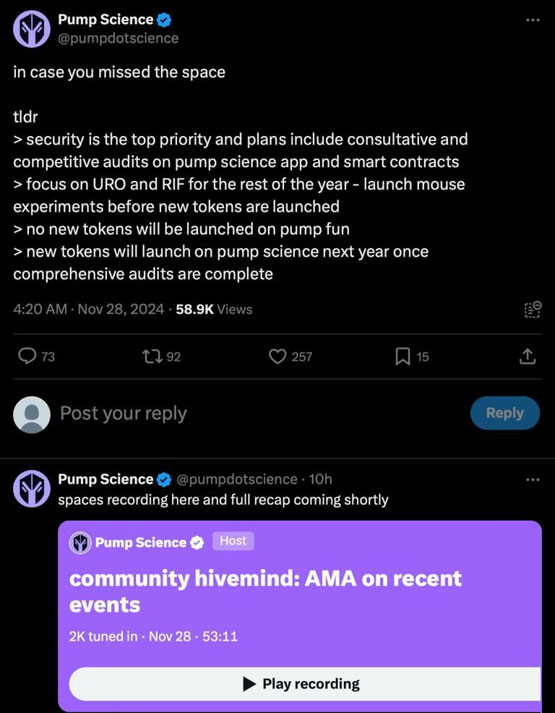The width and height of the screenshot is (555, 713).
Task: Click the 58.9K Views count
Action: (x=214, y=310)
